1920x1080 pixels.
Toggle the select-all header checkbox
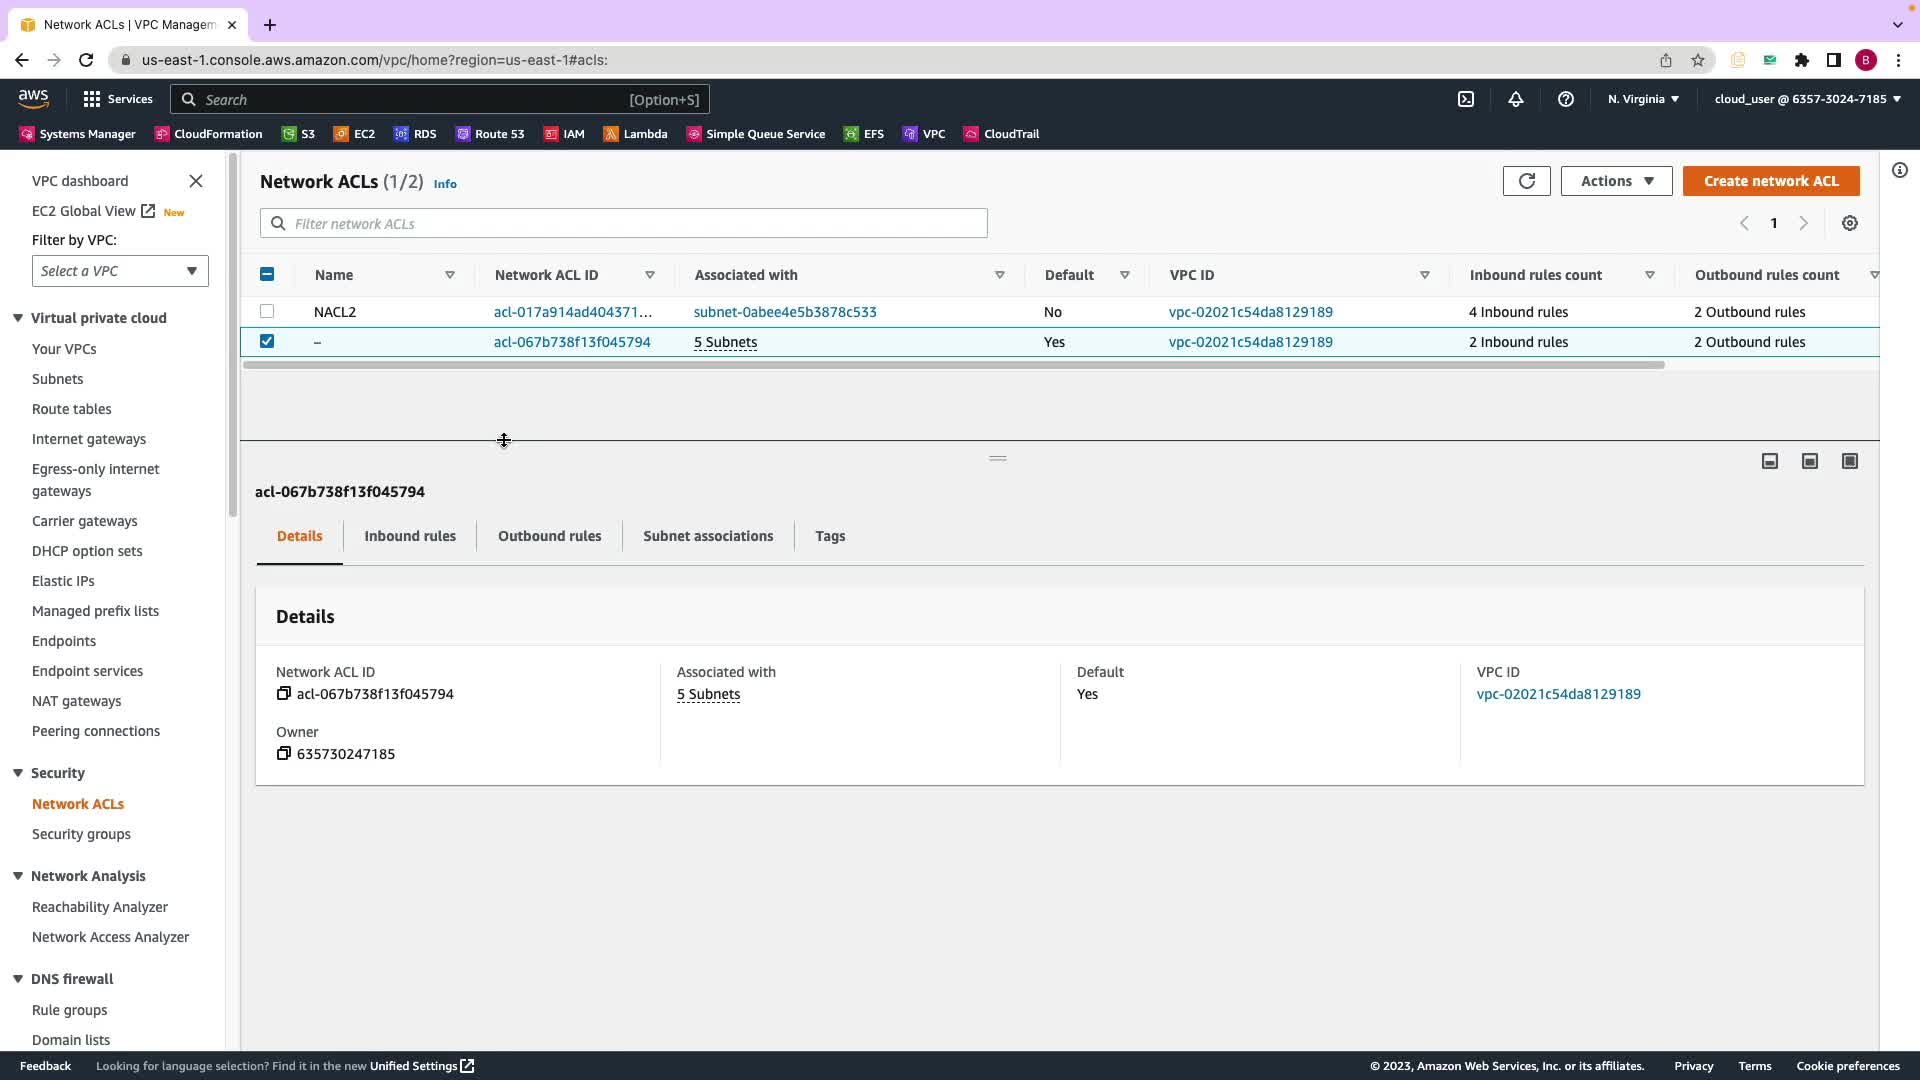coord(267,274)
